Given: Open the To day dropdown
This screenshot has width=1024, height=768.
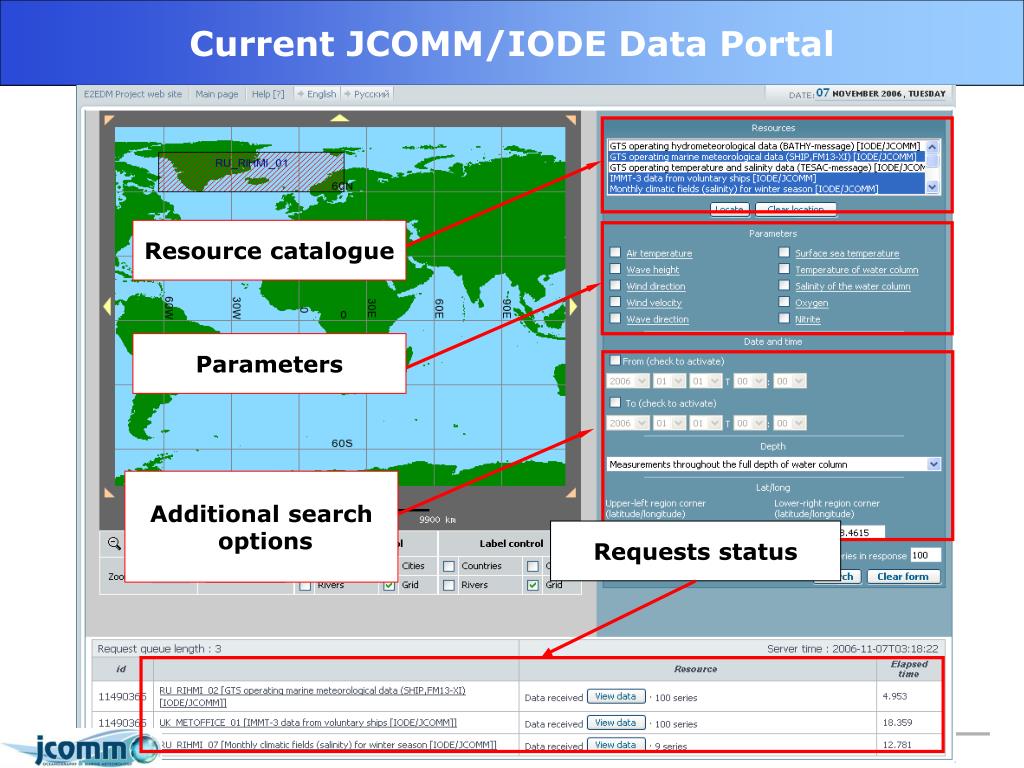Looking at the screenshot, I should tap(706, 423).
